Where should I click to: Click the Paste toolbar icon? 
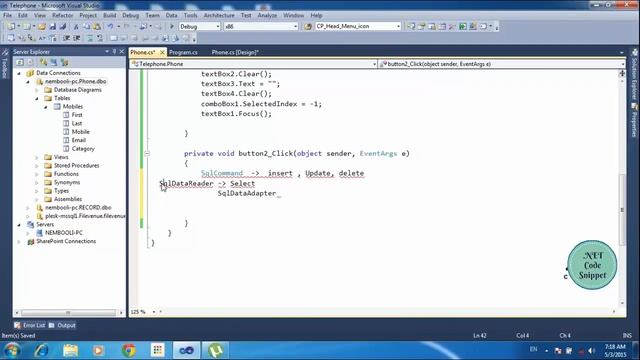click(97, 27)
